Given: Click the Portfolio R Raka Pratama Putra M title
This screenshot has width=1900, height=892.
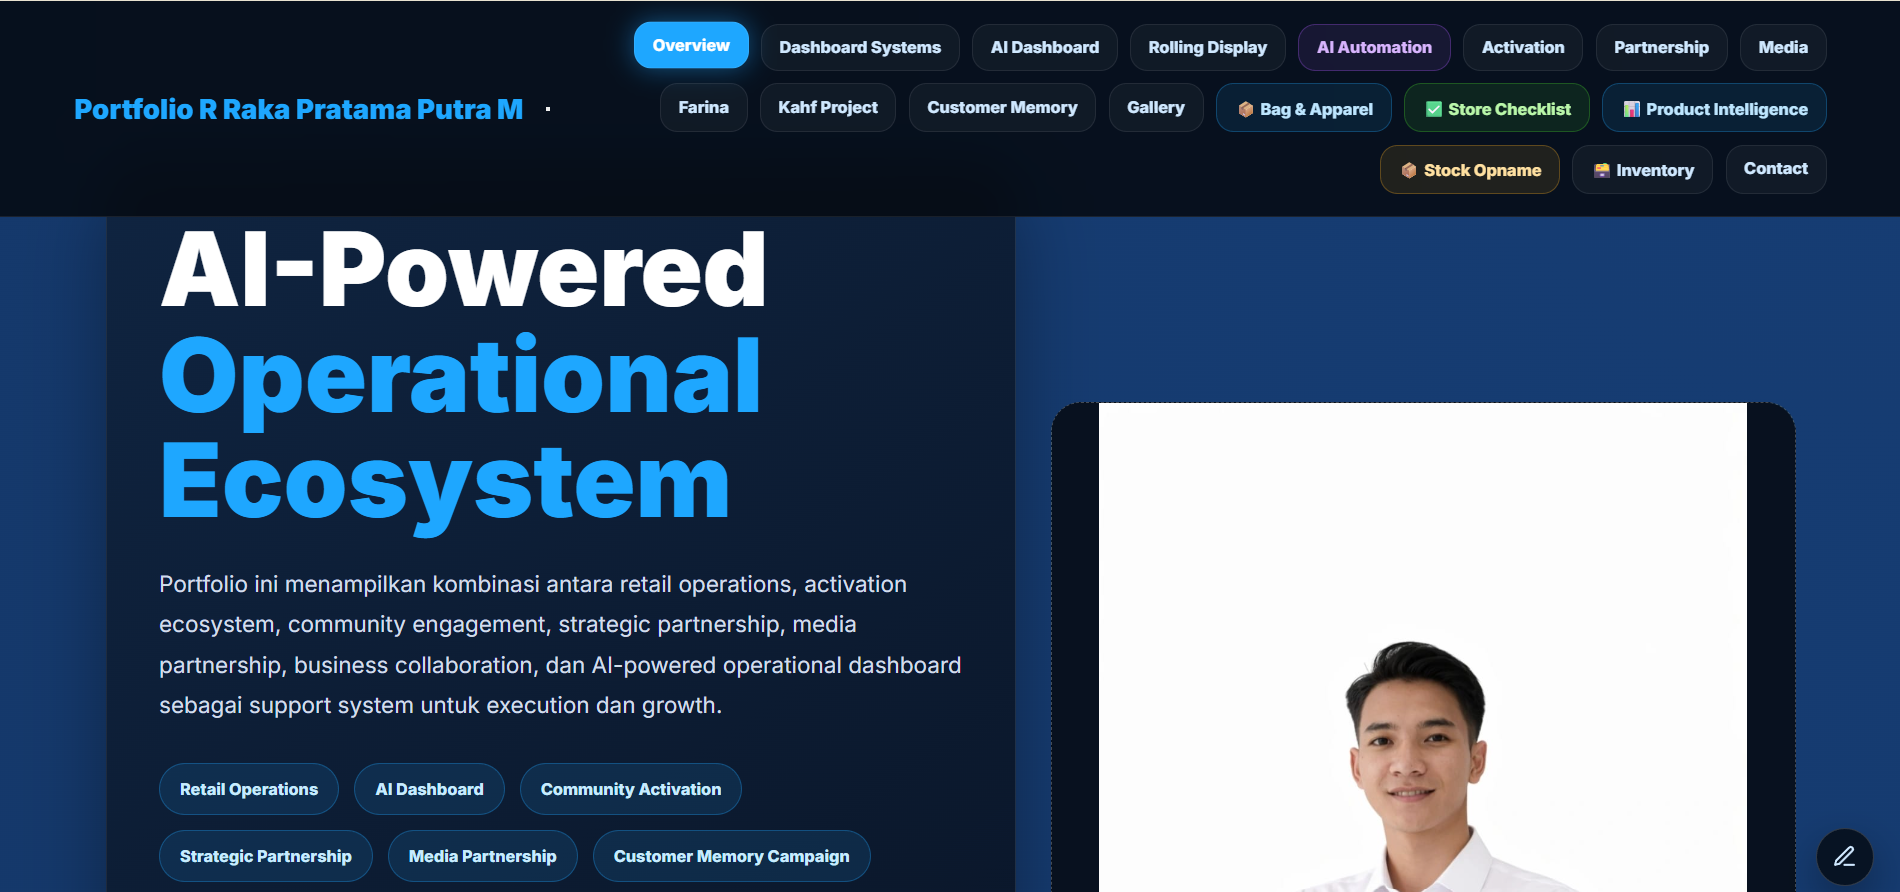Looking at the screenshot, I should (x=298, y=109).
